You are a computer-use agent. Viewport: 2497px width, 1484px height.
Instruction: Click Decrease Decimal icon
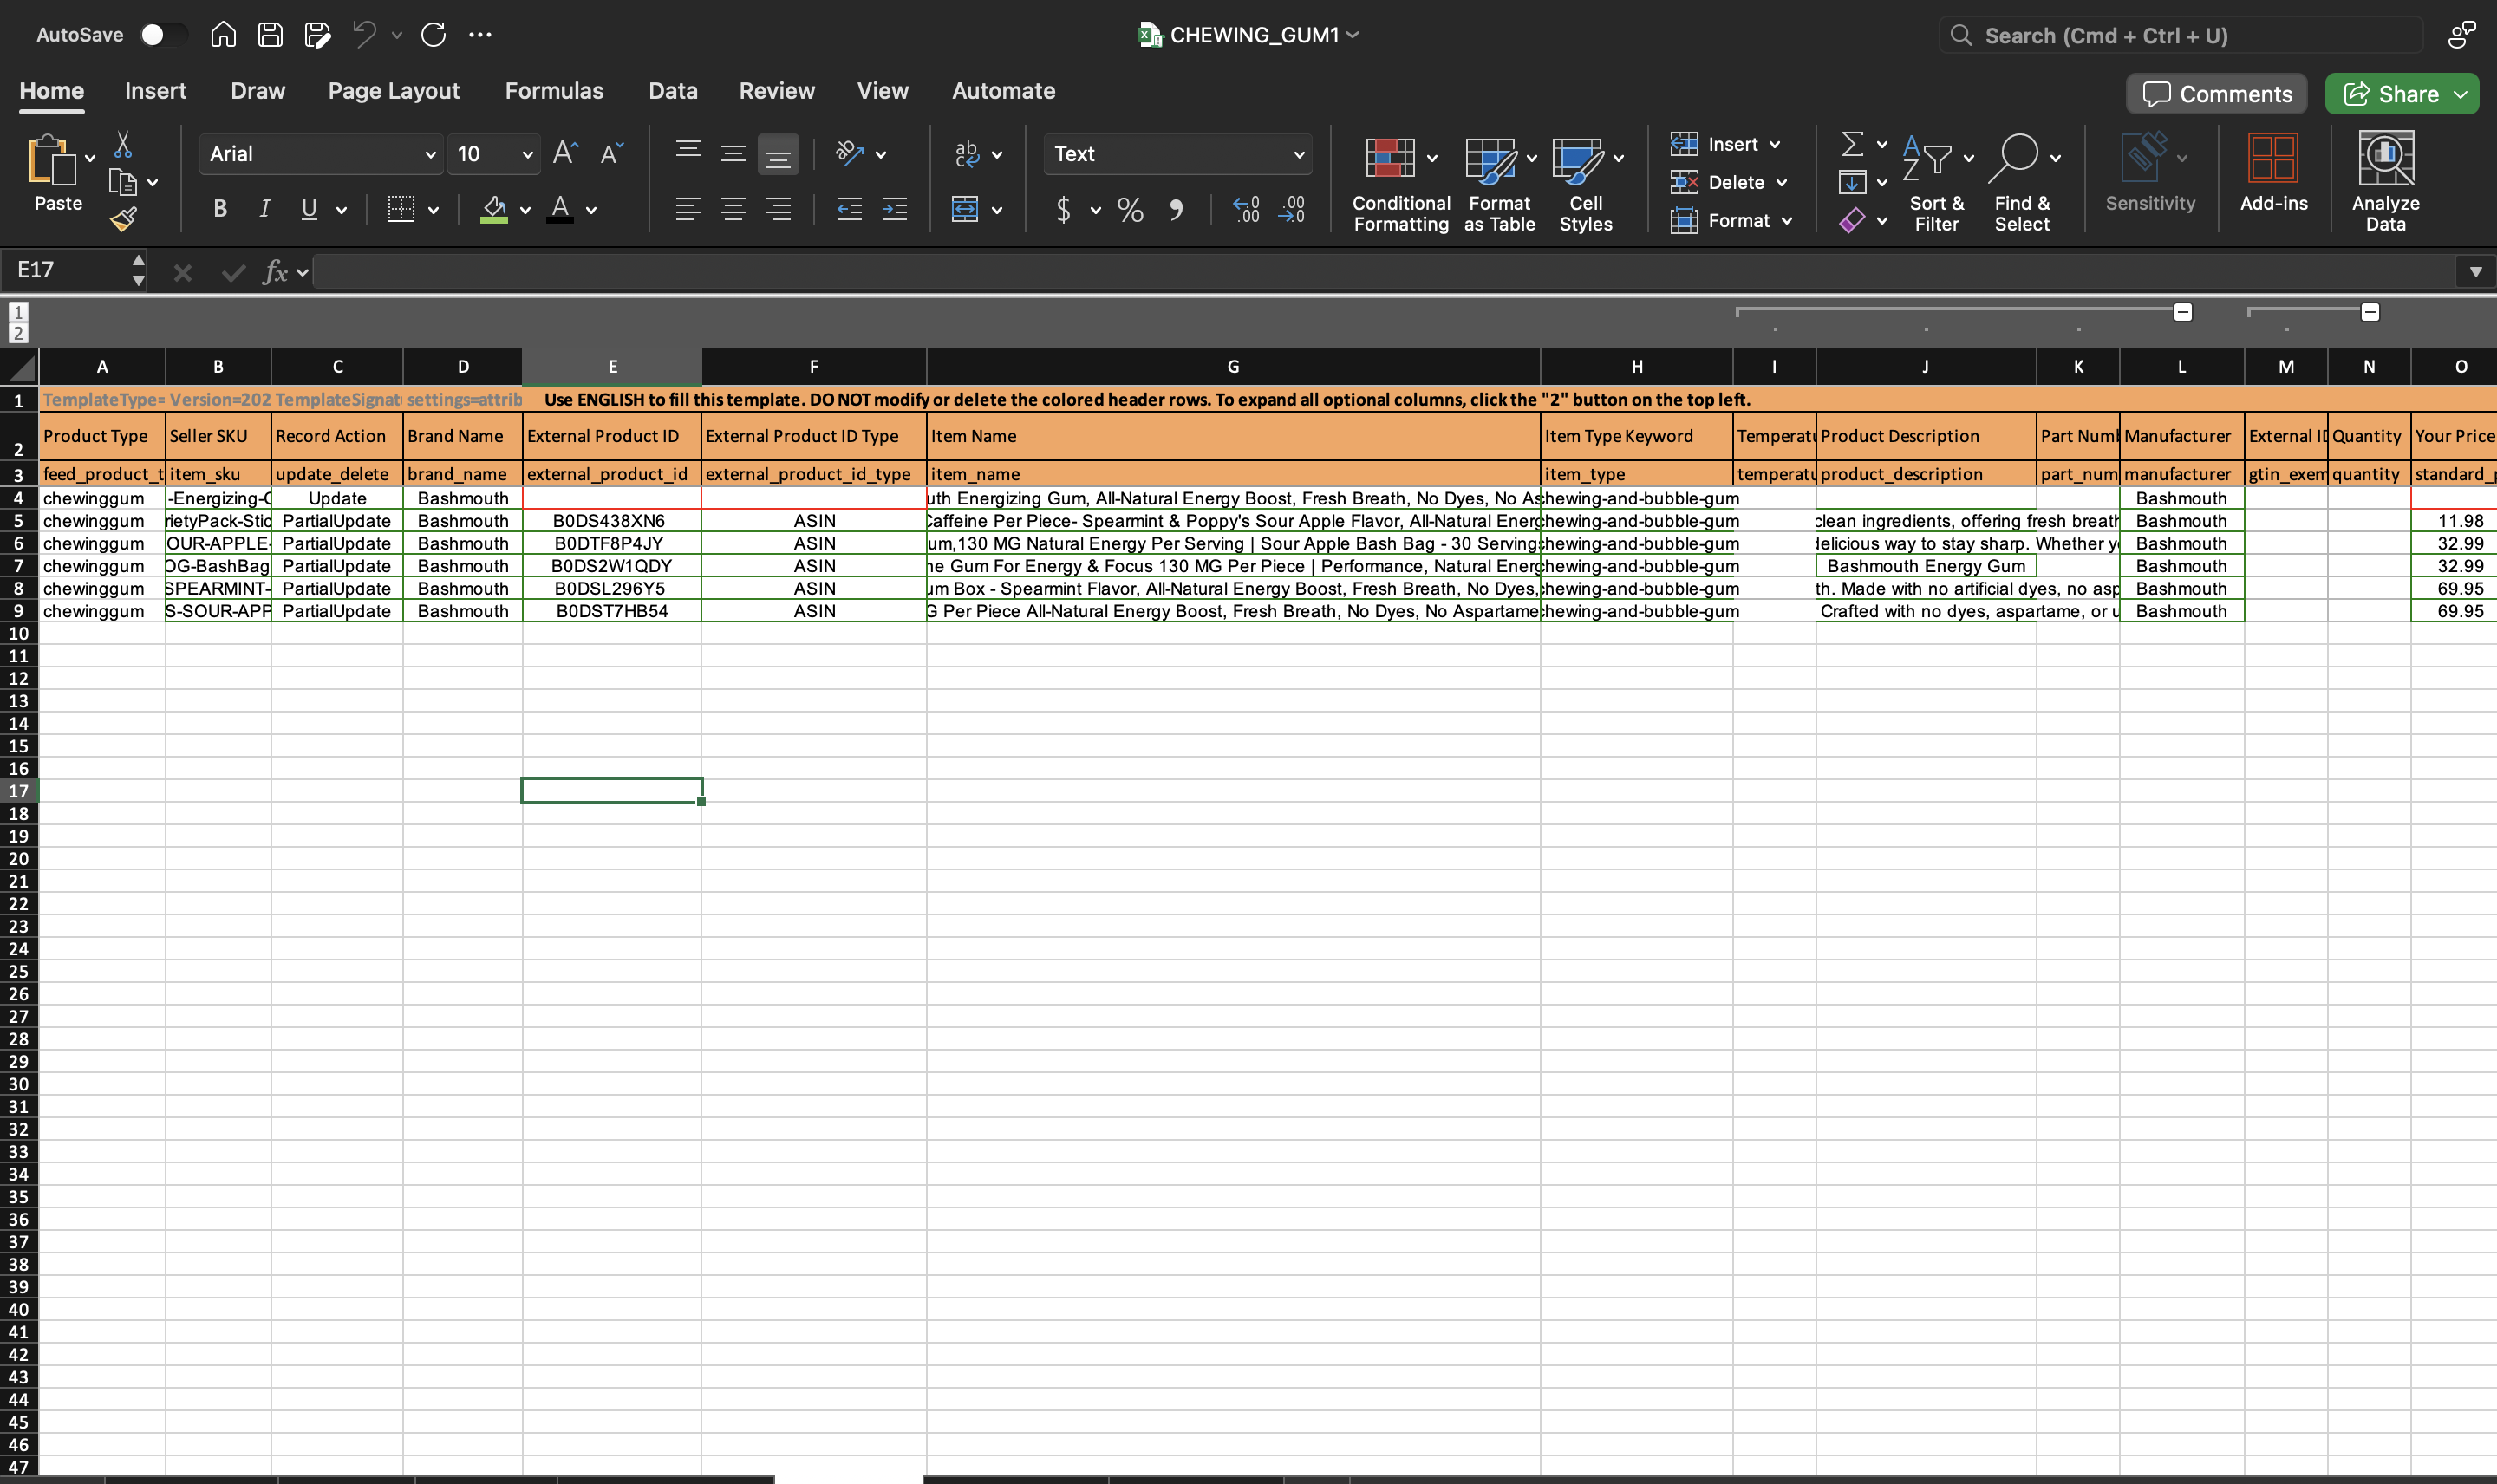1291,210
